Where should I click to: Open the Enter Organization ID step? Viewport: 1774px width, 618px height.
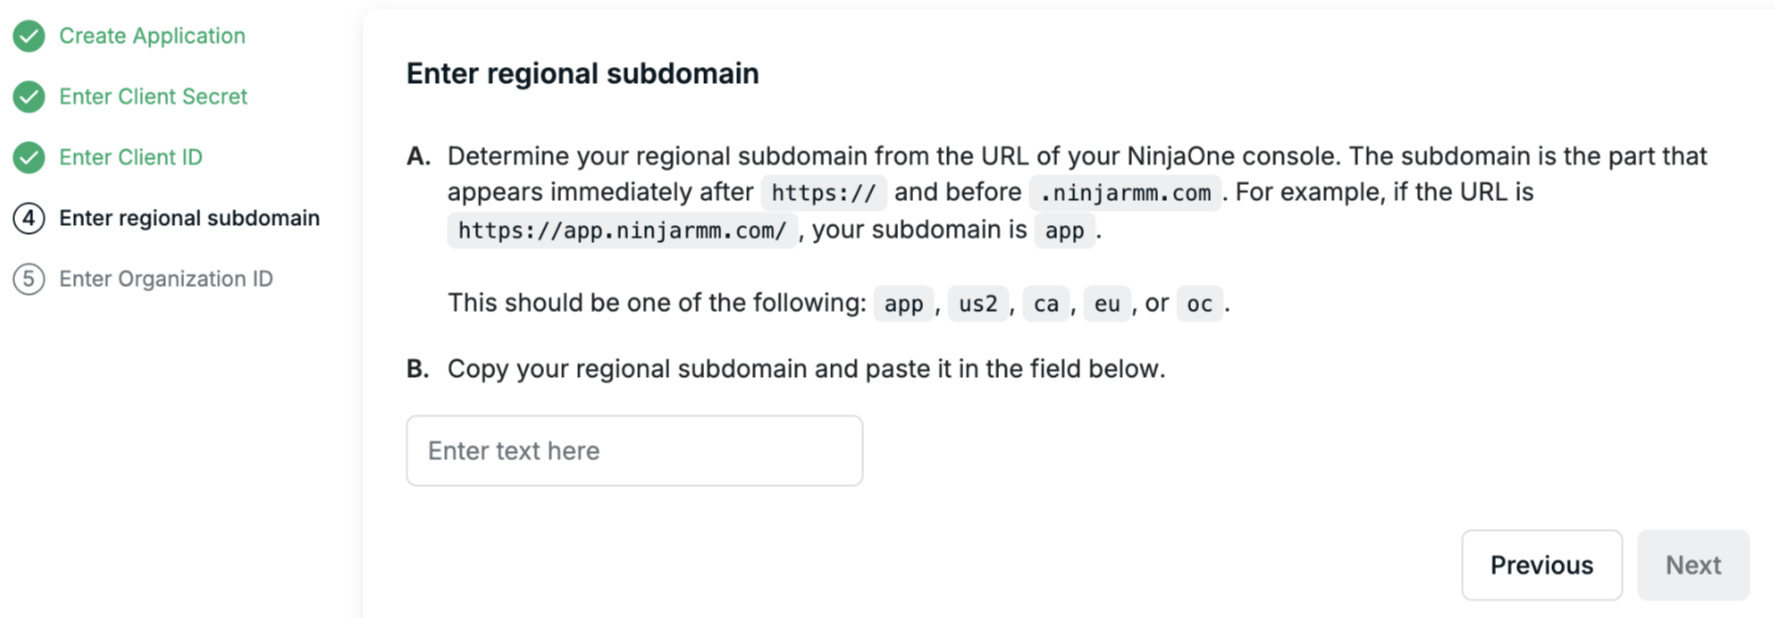pyautogui.click(x=166, y=279)
